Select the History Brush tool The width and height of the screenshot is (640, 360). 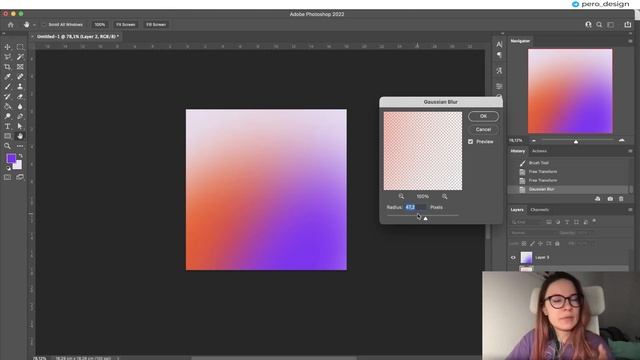coord(7,96)
